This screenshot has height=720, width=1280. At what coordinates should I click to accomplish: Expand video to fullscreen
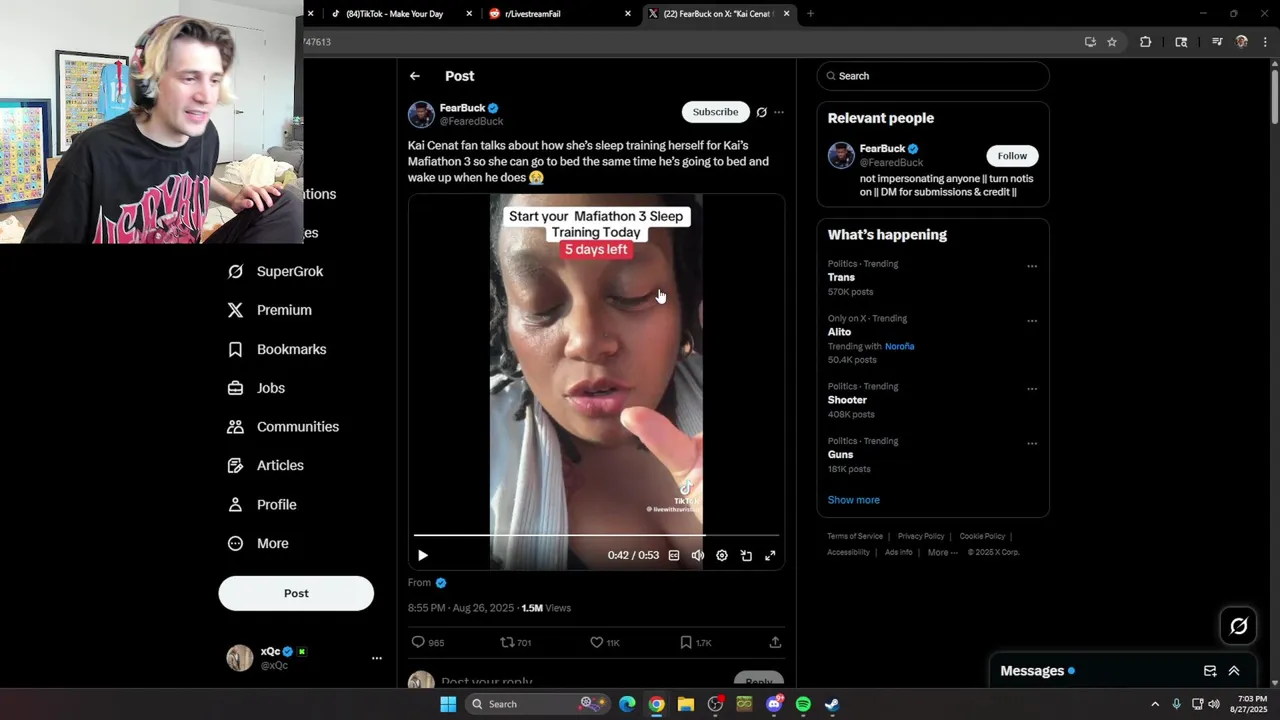tap(770, 556)
